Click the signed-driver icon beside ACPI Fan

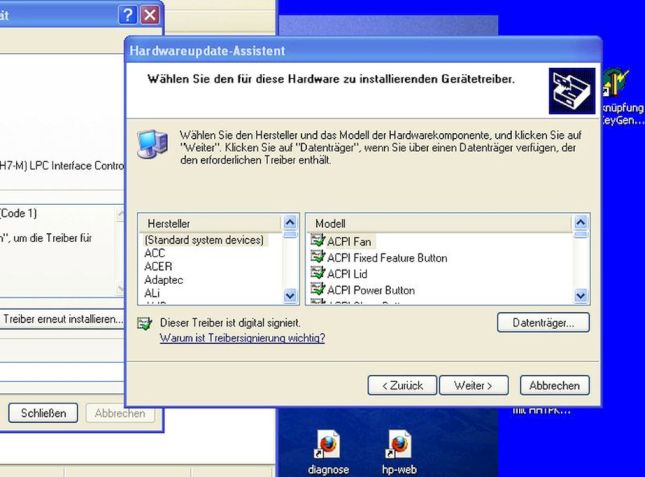click(318, 241)
